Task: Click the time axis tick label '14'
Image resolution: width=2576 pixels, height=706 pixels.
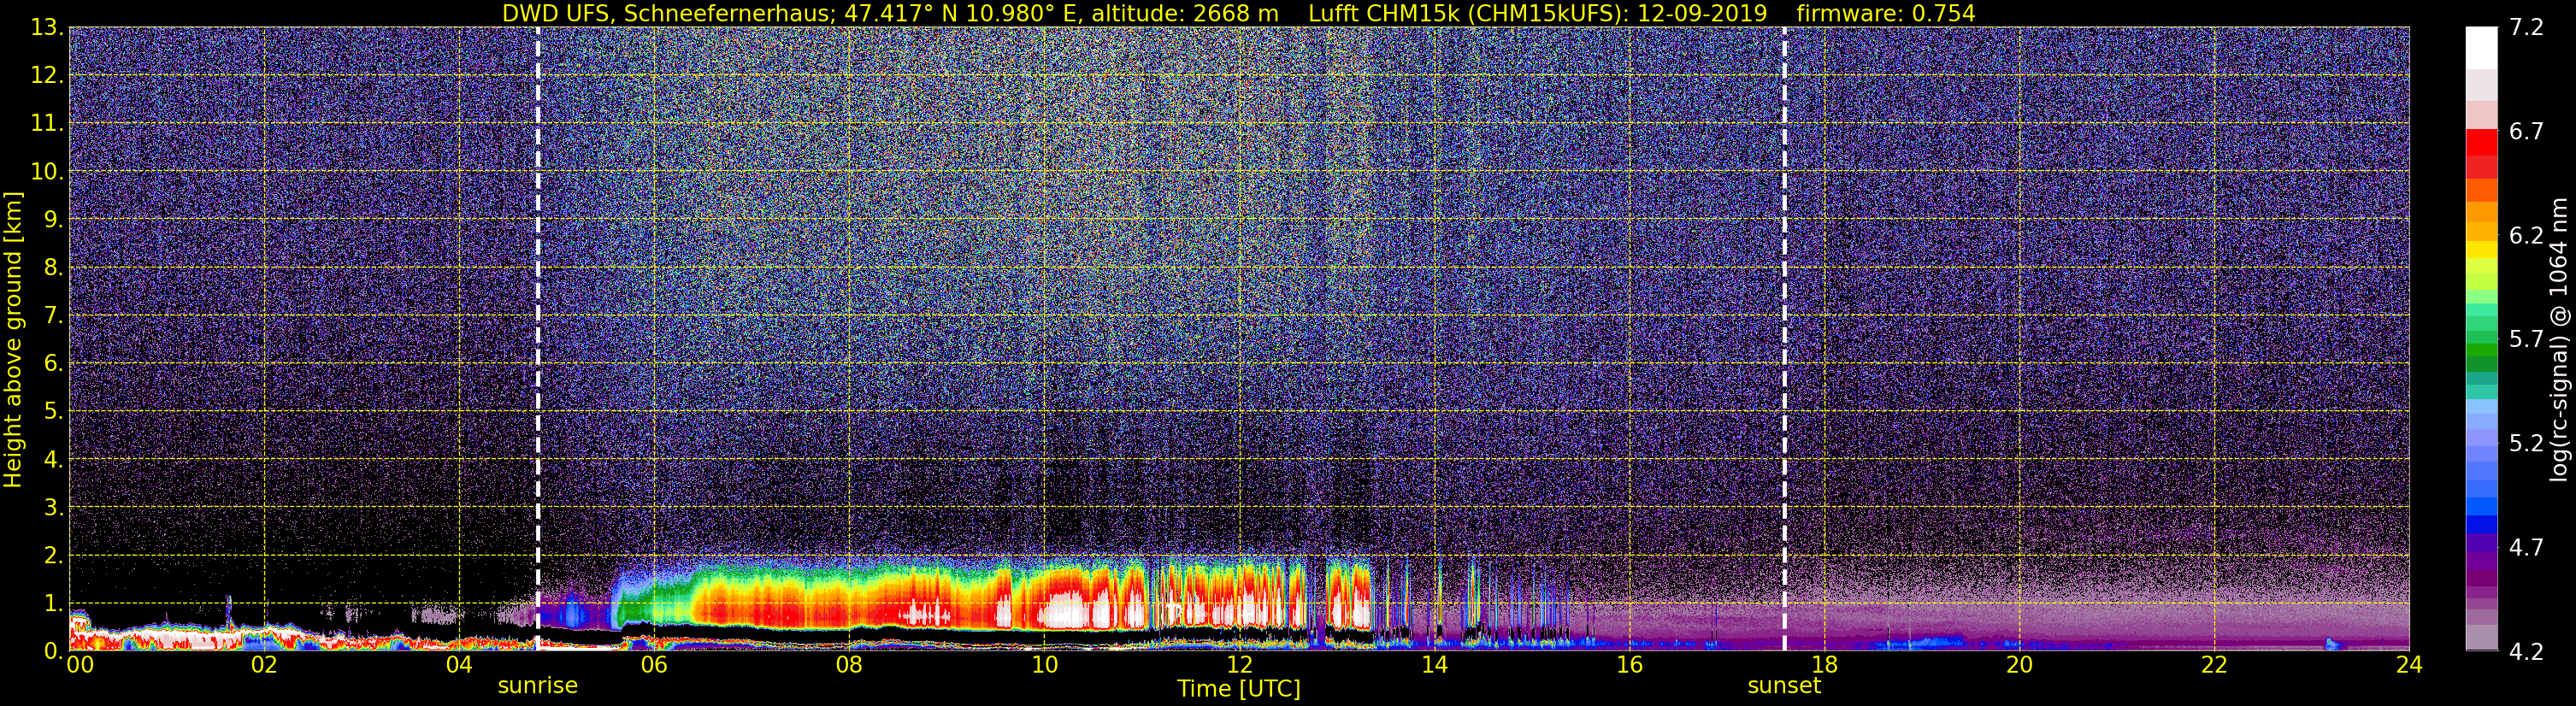Action: coord(1434,665)
